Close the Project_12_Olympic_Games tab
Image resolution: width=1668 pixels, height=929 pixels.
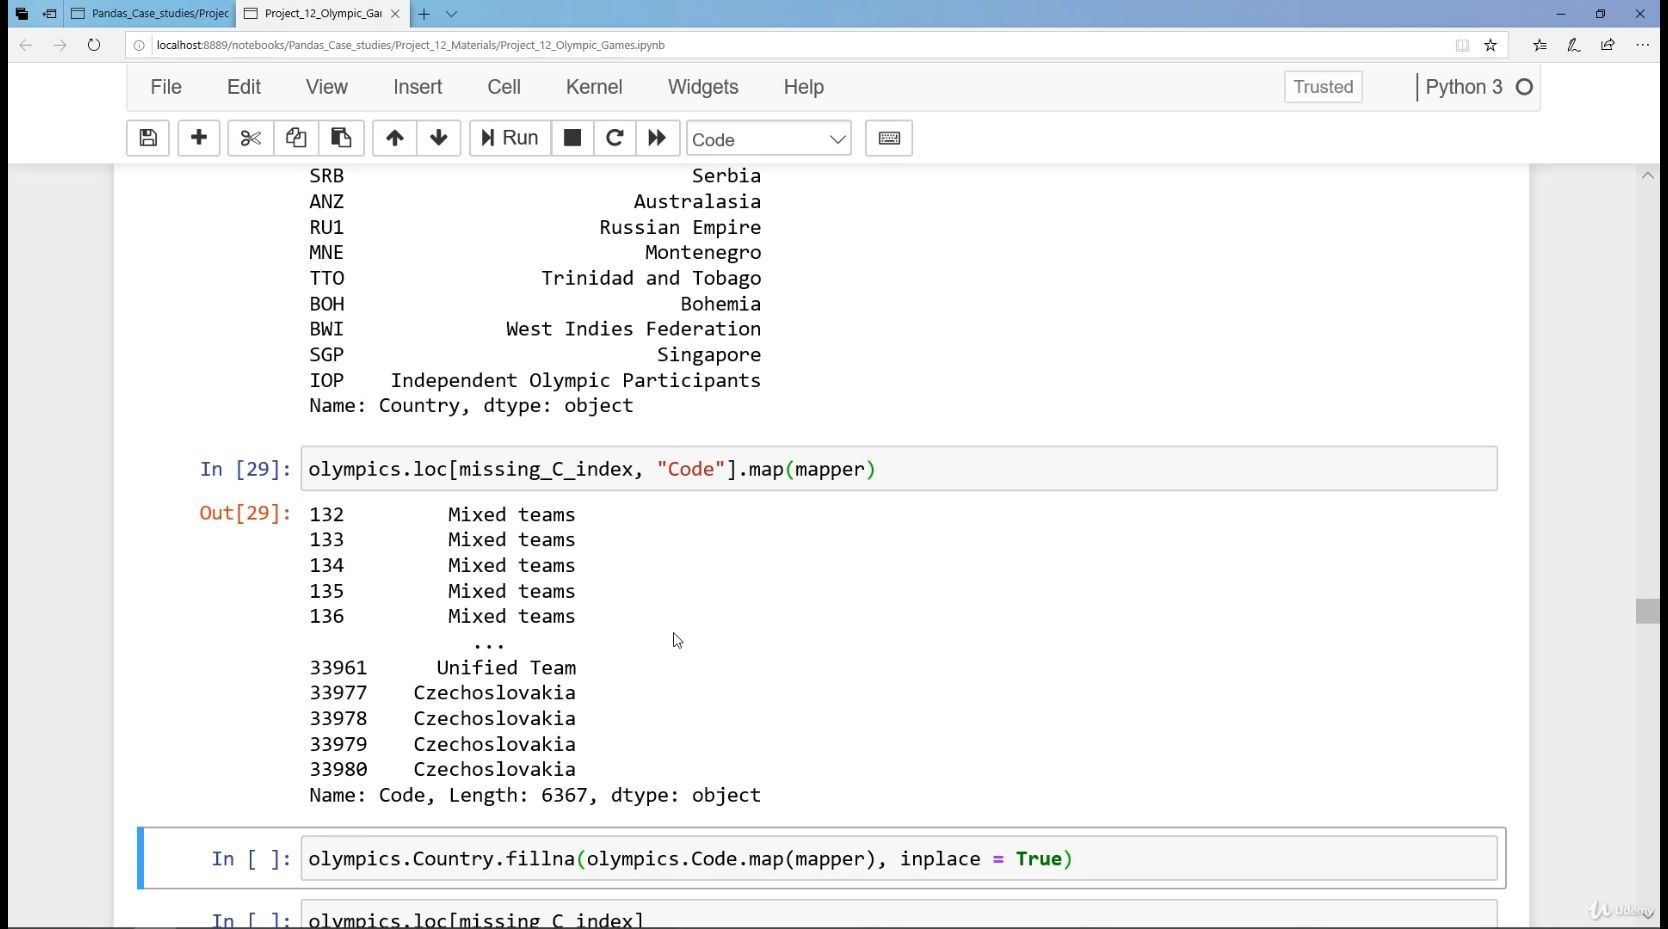(395, 14)
